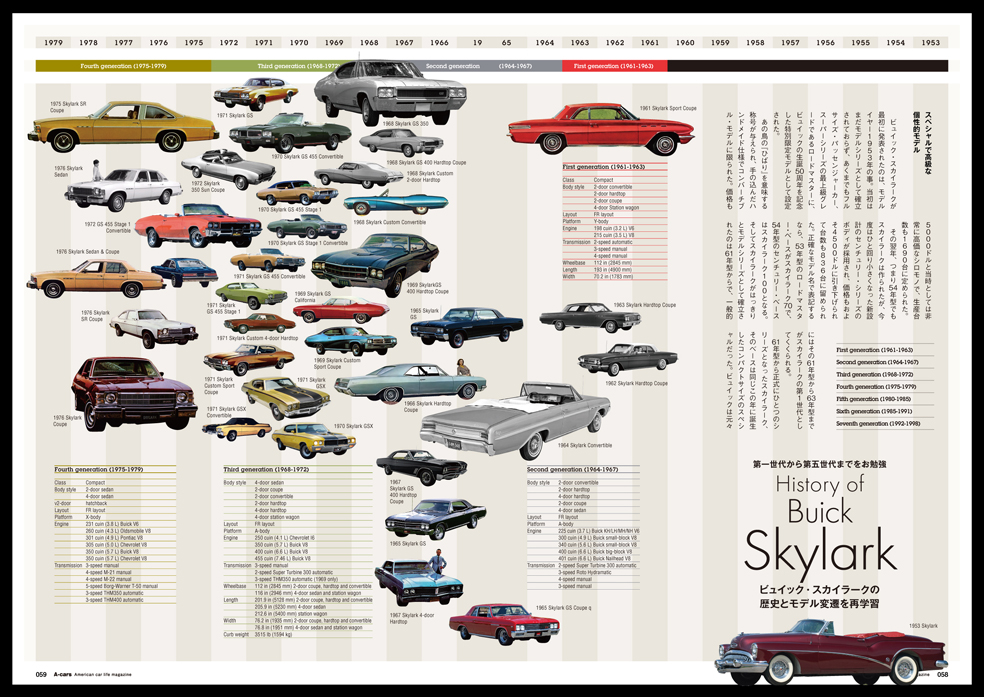Screen dimensions: 984x697
Task: Click 'Fifth generation (1980-1985)' in the legend list
Action: coord(874,399)
